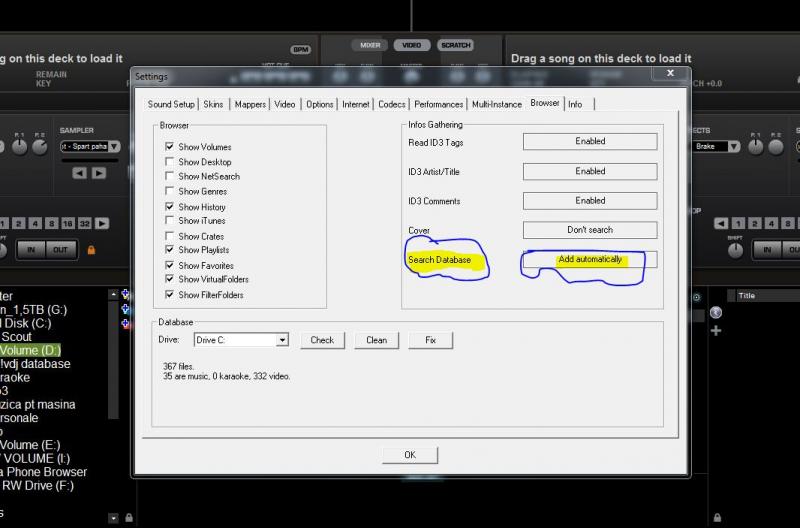Click the orange loop lock icon
This screenshot has height=528, width=800.
(x=91, y=249)
